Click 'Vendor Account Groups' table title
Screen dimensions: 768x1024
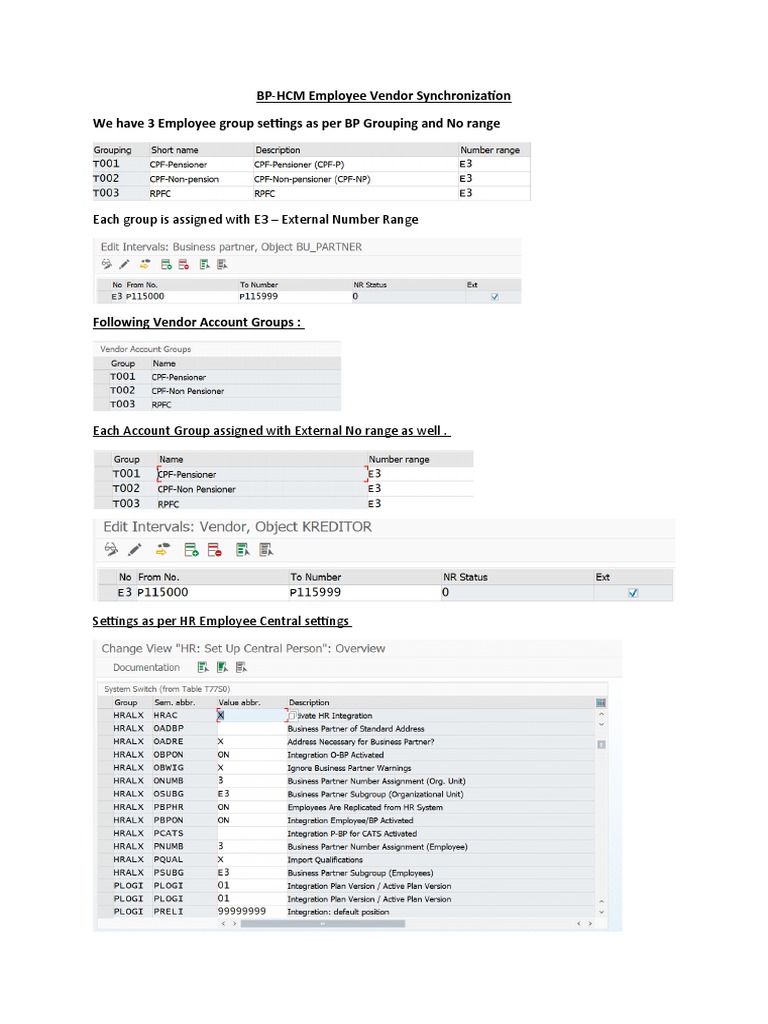point(146,349)
